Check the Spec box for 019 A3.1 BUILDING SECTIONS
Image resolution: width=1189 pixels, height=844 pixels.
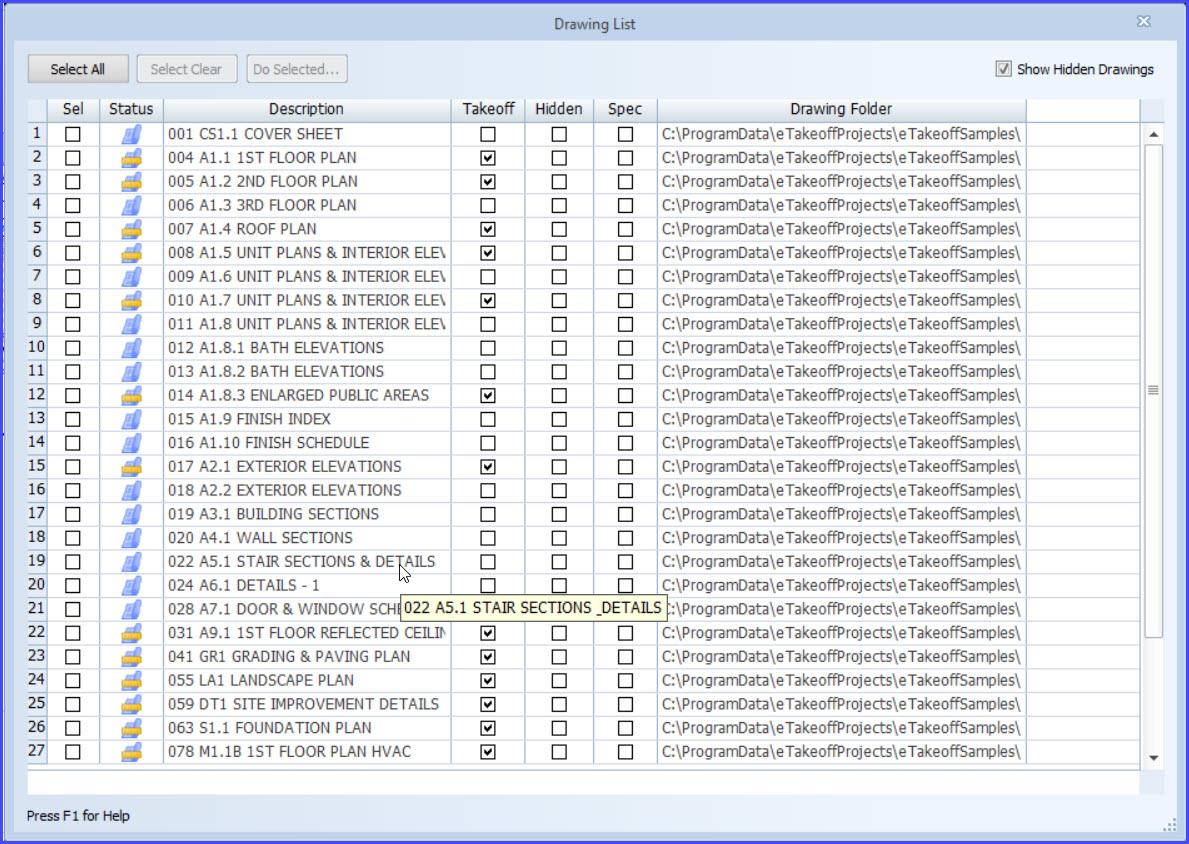624,514
